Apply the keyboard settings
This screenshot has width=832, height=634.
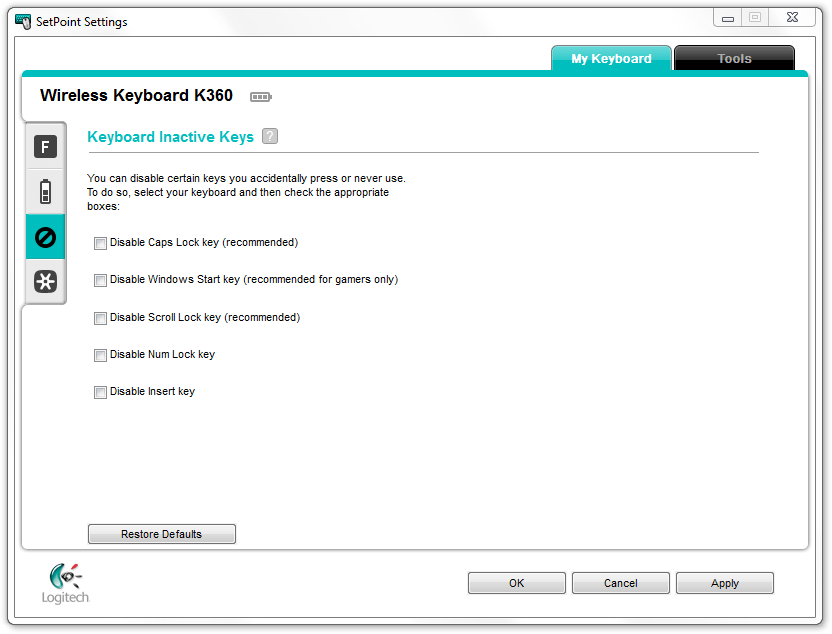(724, 583)
